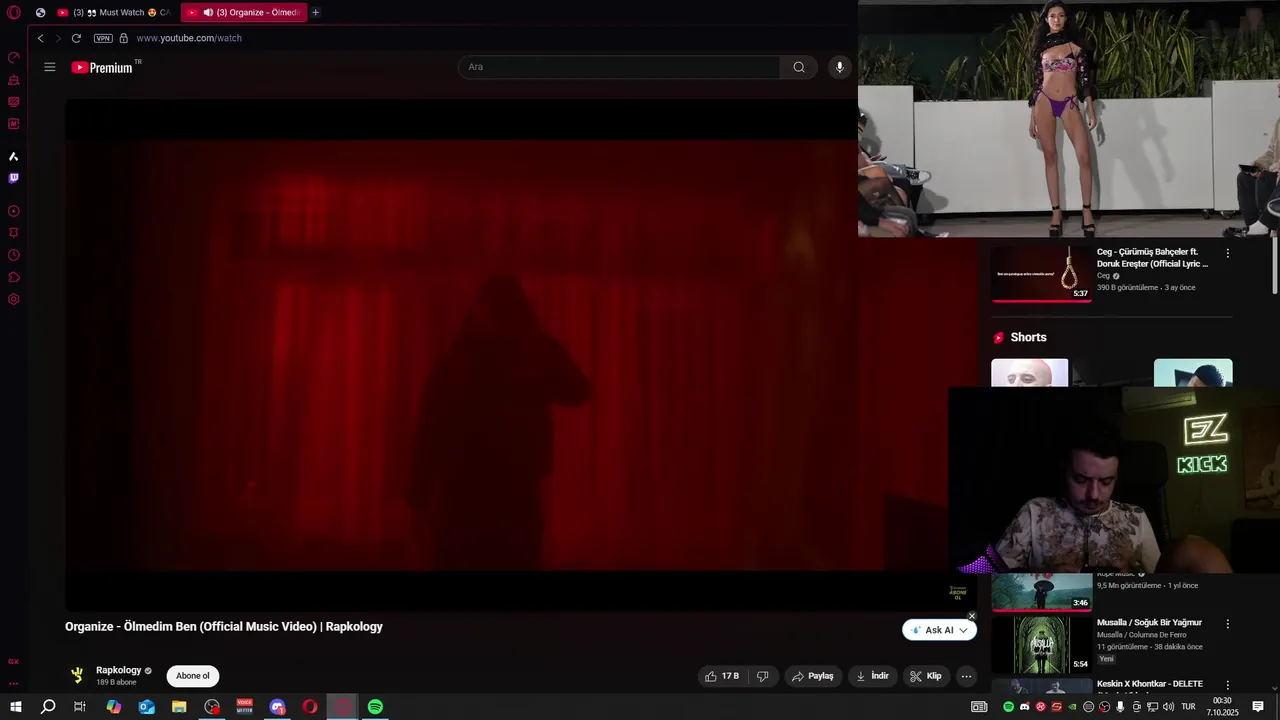Viewport: 1280px width, 720px height.
Task: Click the globe workspace icon in tab bar
Action: coord(40,12)
